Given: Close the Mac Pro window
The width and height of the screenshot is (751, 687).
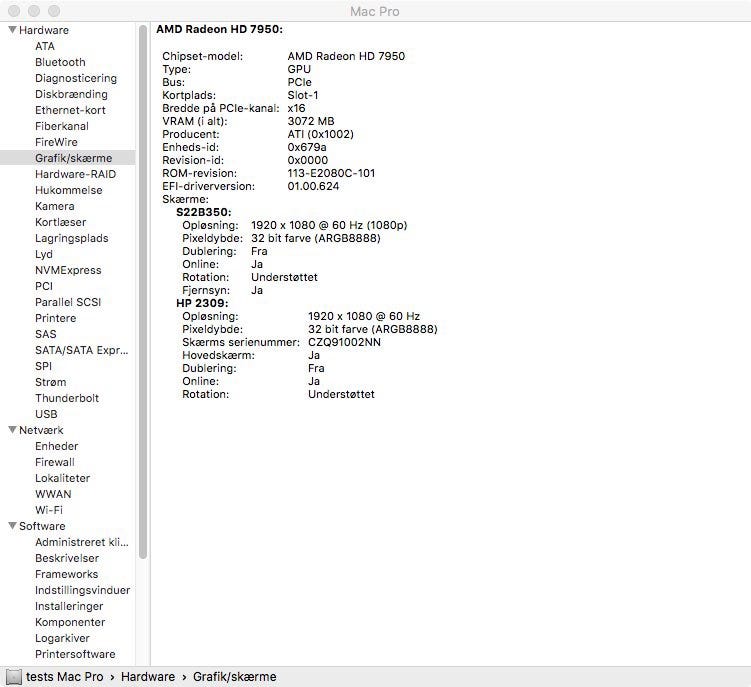Looking at the screenshot, I should pos(14,11).
